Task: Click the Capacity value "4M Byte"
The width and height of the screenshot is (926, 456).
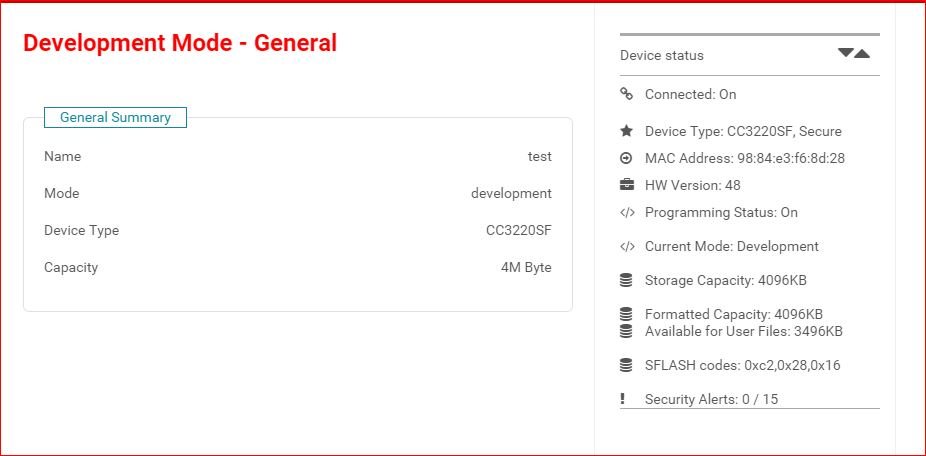Action: coord(526,267)
